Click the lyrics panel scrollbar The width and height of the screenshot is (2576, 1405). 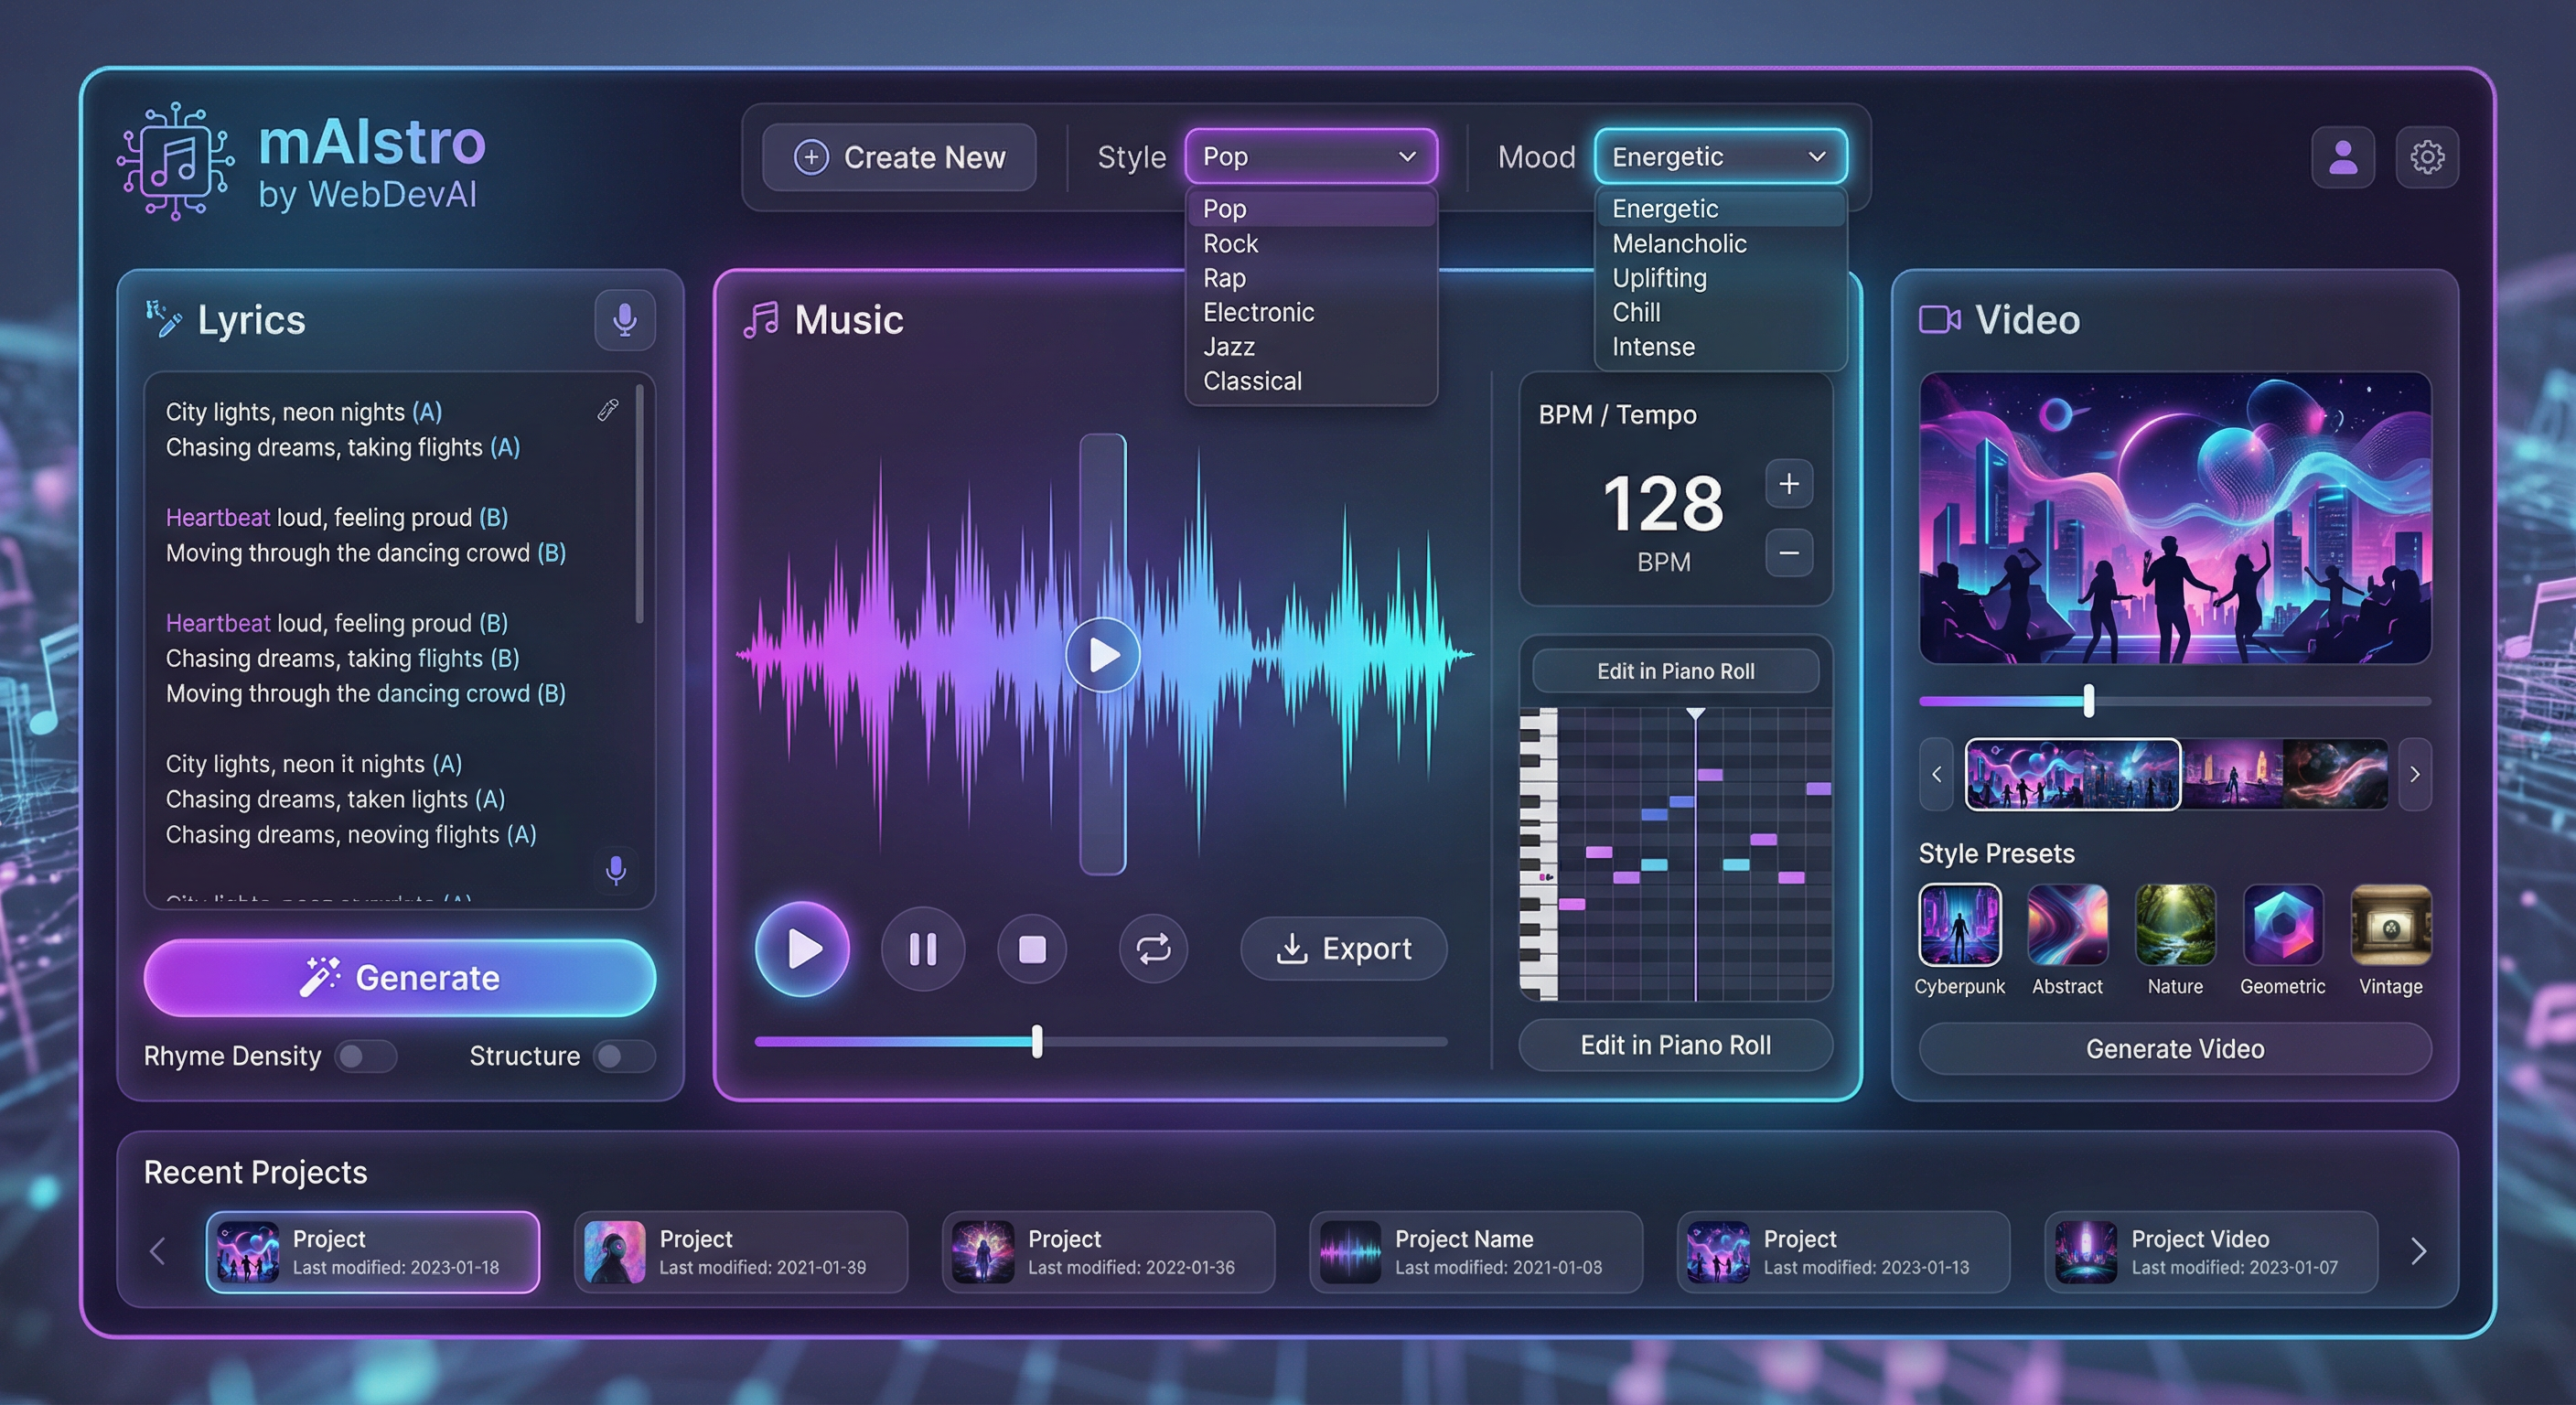tap(640, 505)
